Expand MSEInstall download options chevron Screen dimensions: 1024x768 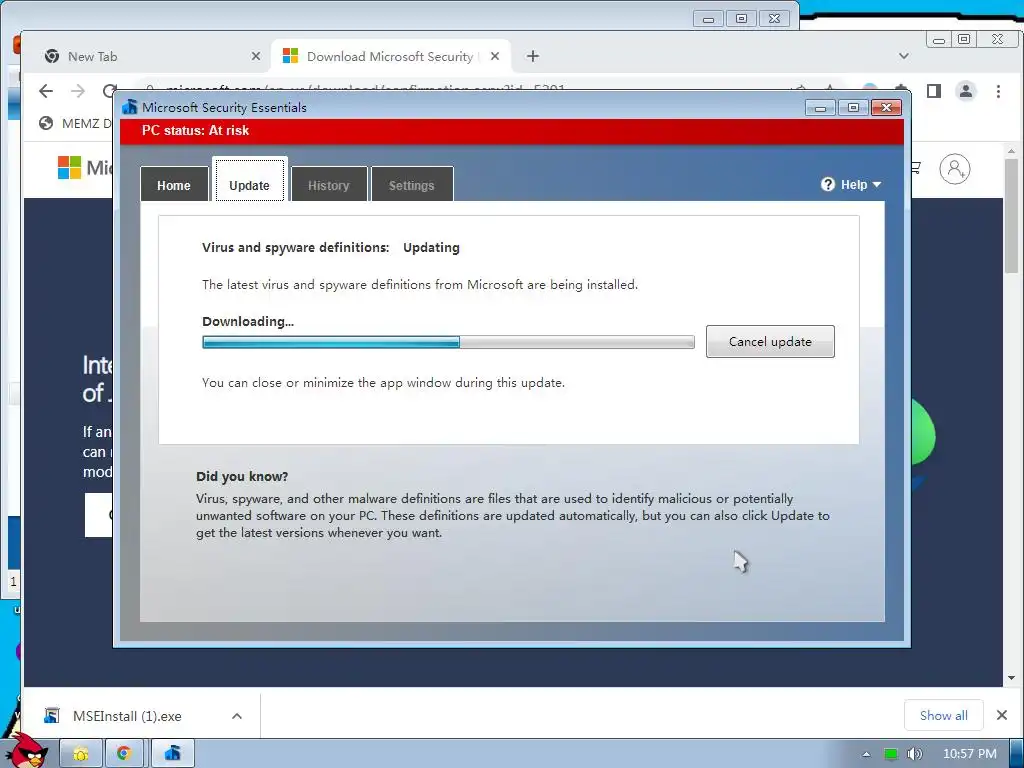tap(236, 716)
